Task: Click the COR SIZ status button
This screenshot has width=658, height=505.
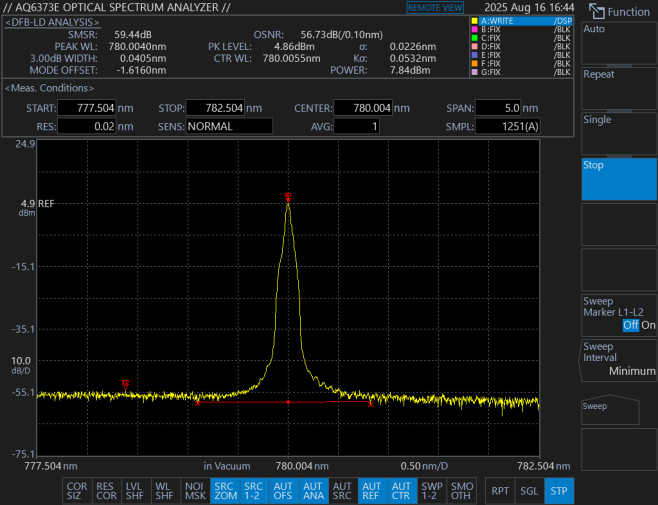Action: 77,490
